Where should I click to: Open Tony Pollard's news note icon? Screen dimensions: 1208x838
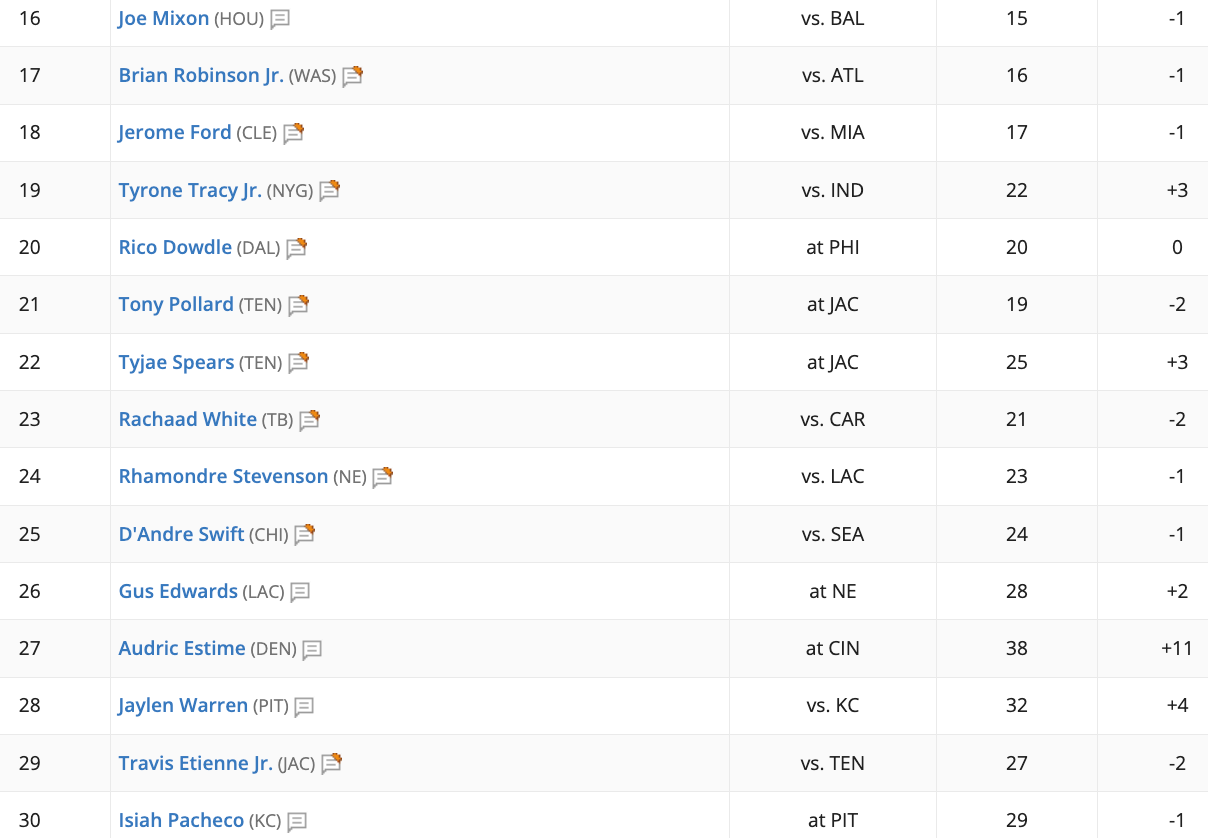(x=298, y=305)
